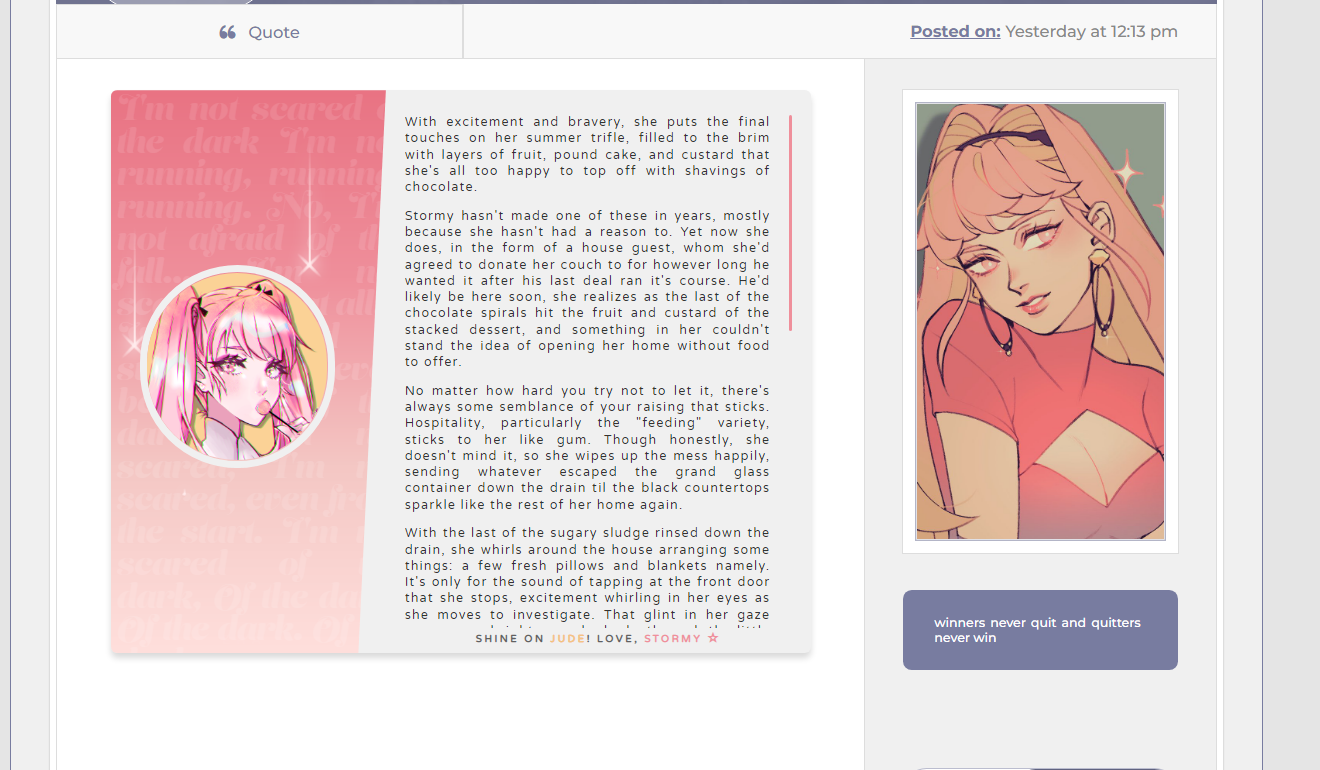This screenshot has height=770, width=1320.
Task: Click the pink "STORMY" name in footer
Action: (x=672, y=638)
